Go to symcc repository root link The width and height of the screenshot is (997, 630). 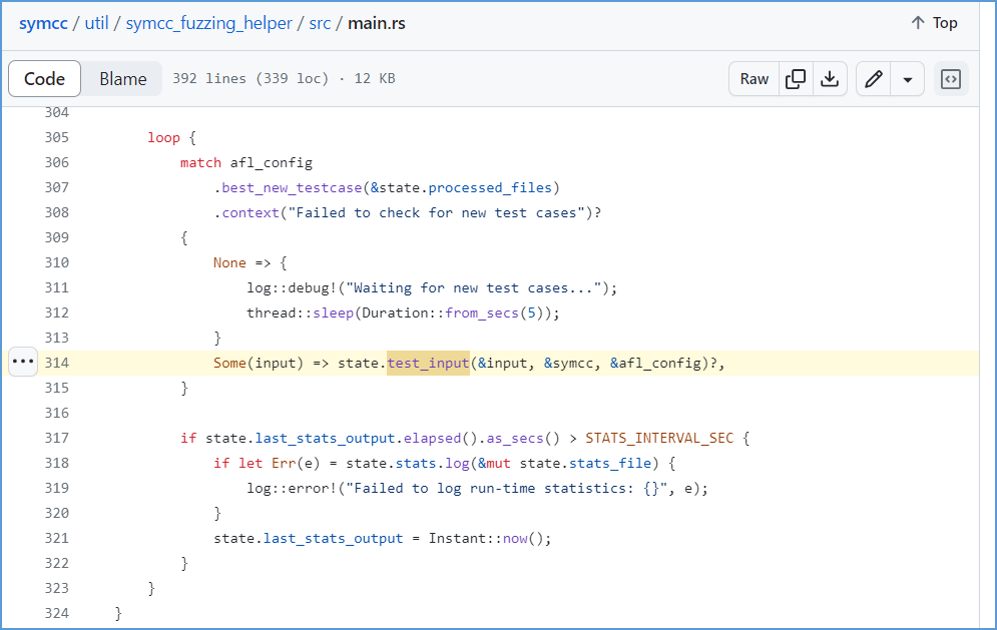coord(43,24)
